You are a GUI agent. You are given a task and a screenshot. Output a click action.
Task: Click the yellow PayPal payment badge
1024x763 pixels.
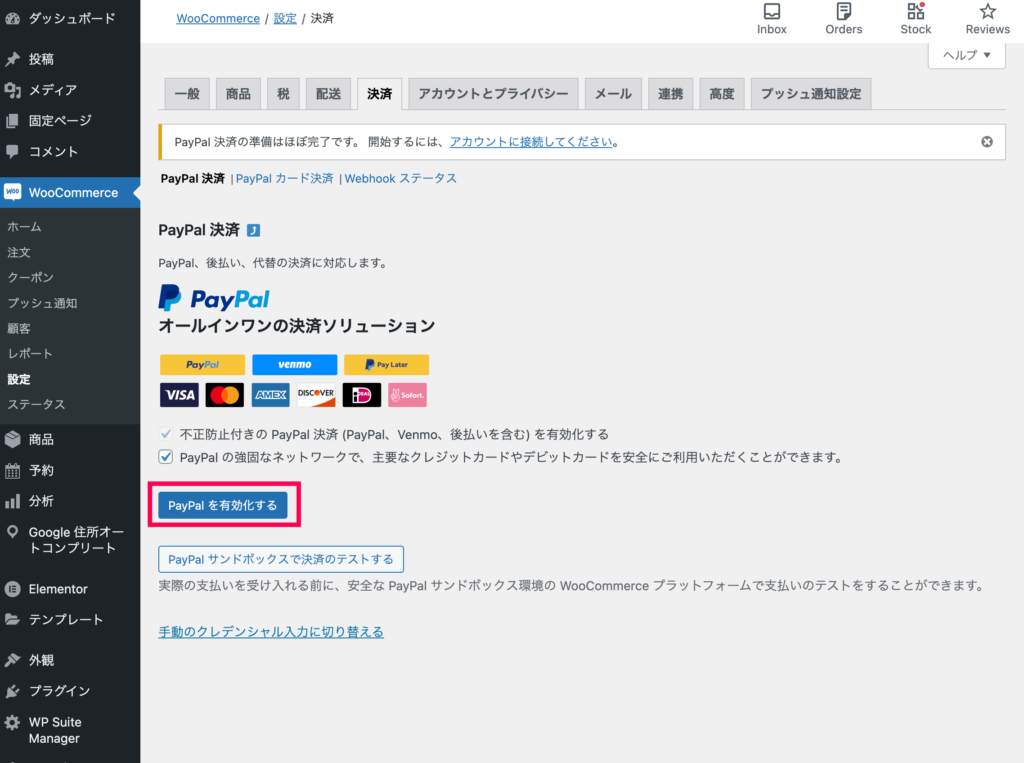(202, 365)
